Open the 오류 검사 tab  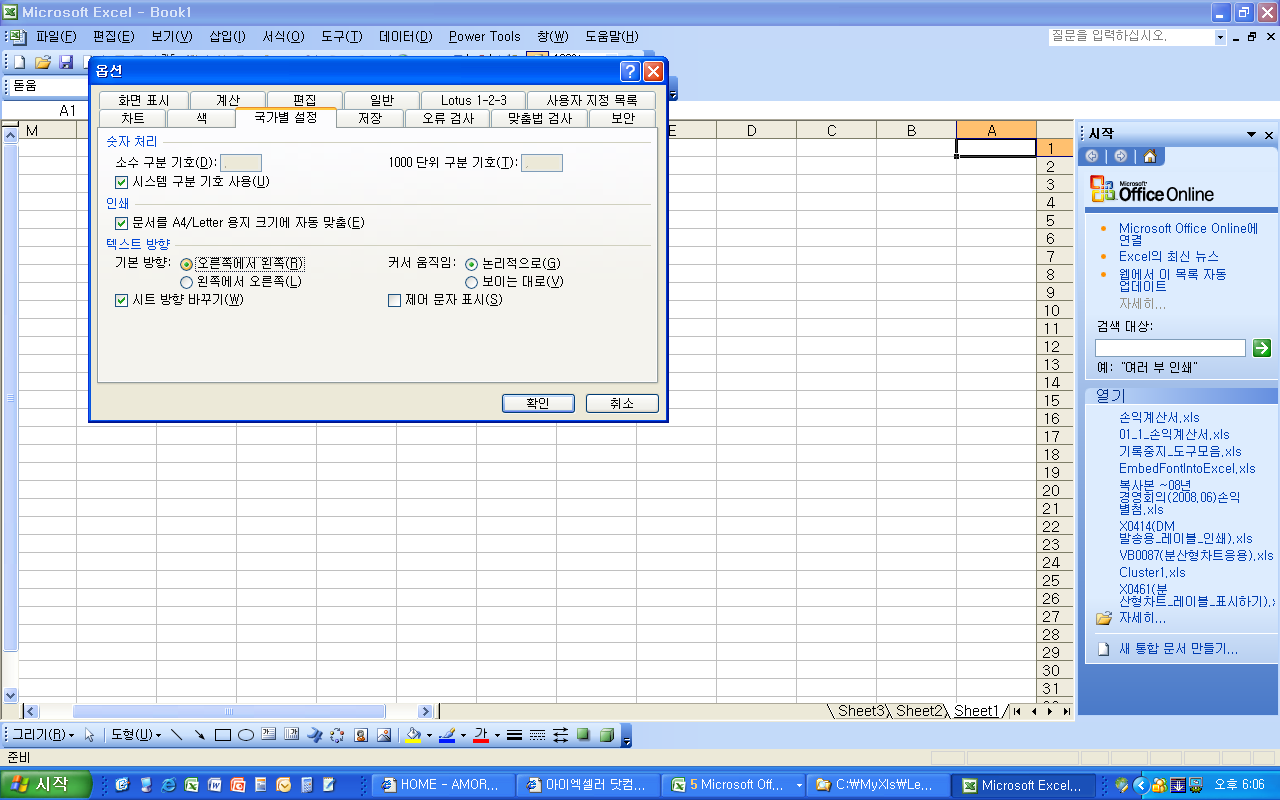point(447,118)
